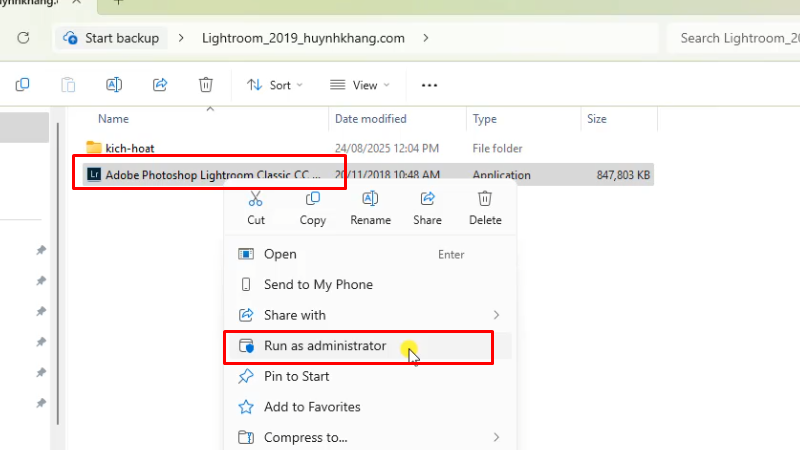Viewport: 800px width, 450px height.
Task: Close the current Explorer tab
Action: click(x=77, y=2)
